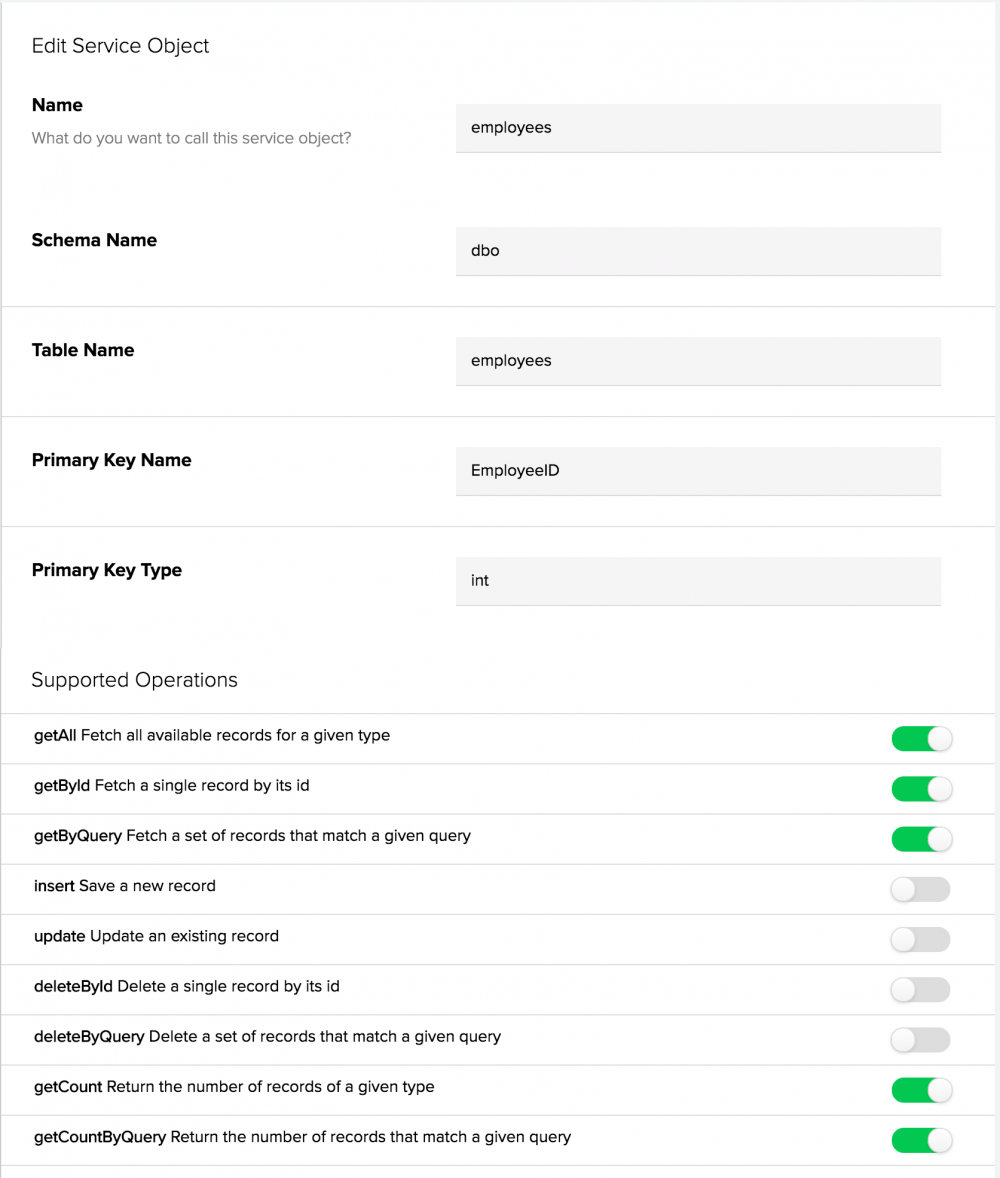1000x1178 pixels.
Task: Click inside the Table Name input
Action: 698,360
